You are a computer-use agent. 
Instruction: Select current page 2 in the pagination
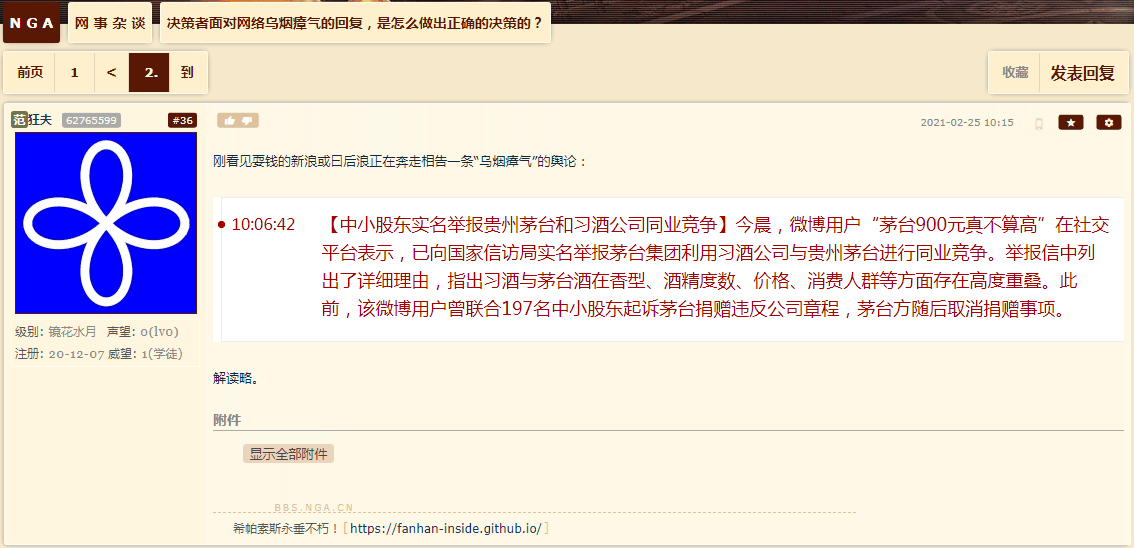click(x=150, y=72)
